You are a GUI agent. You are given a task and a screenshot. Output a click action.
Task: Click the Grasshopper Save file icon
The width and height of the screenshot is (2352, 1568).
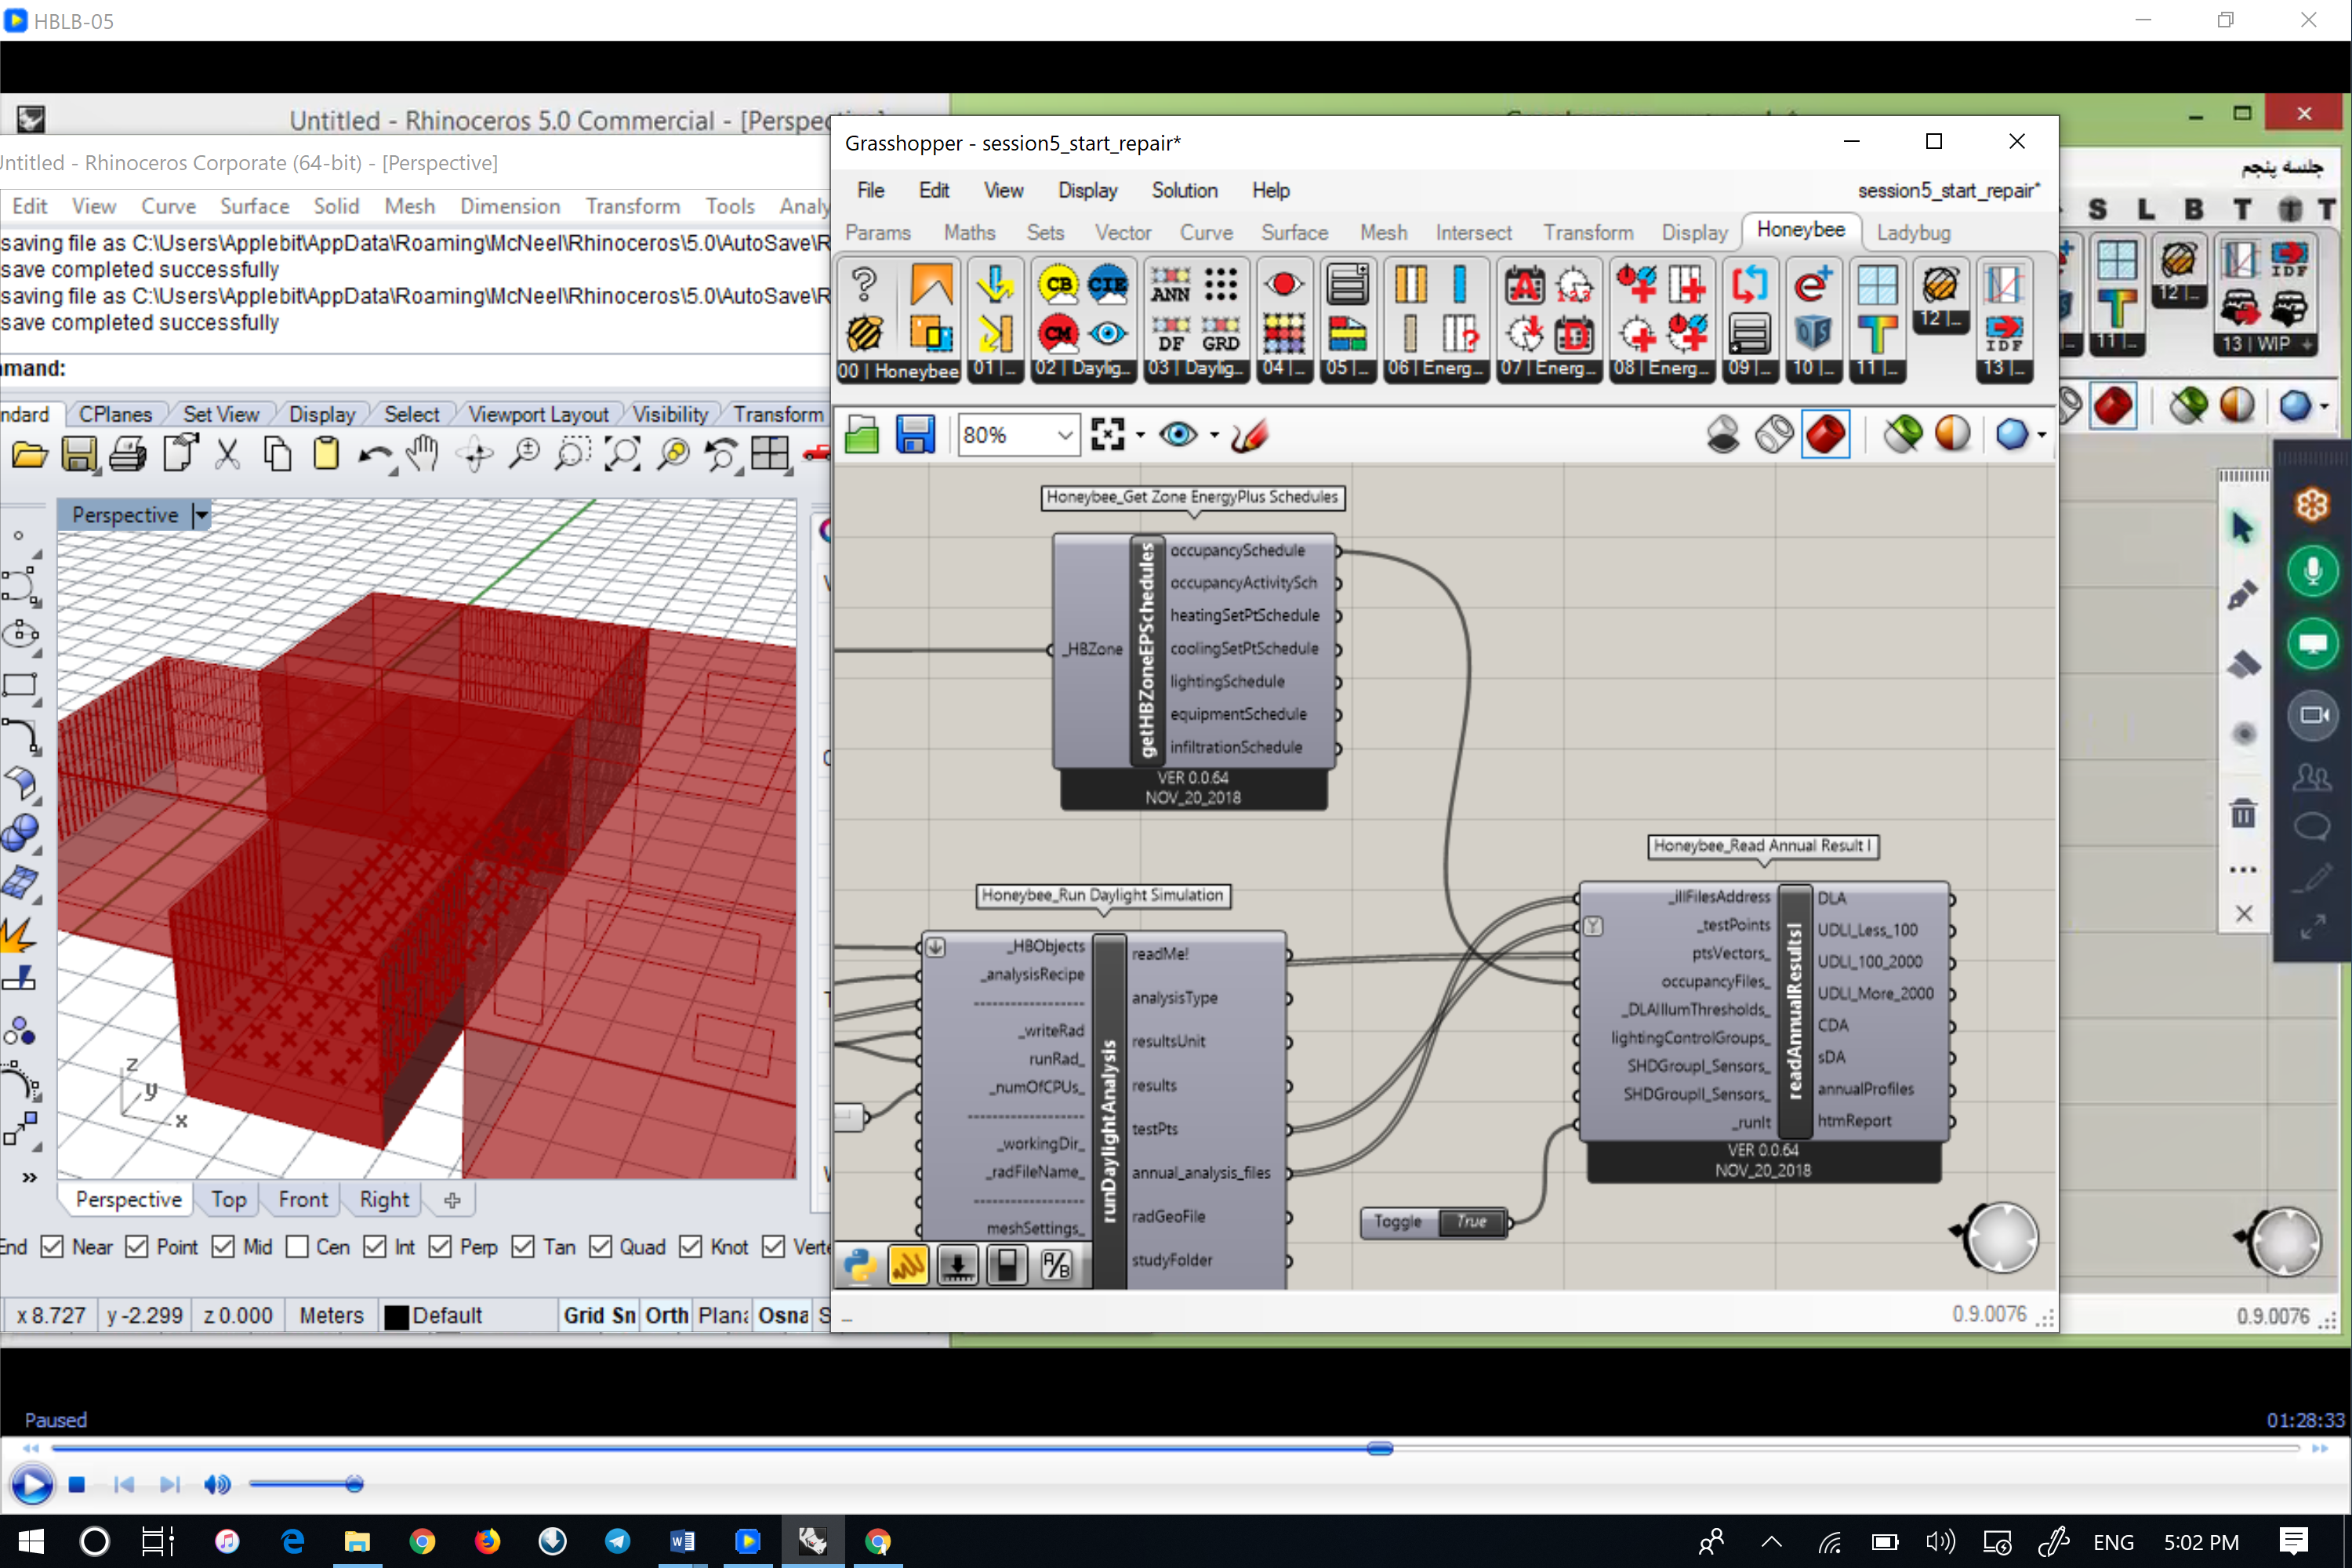(914, 435)
